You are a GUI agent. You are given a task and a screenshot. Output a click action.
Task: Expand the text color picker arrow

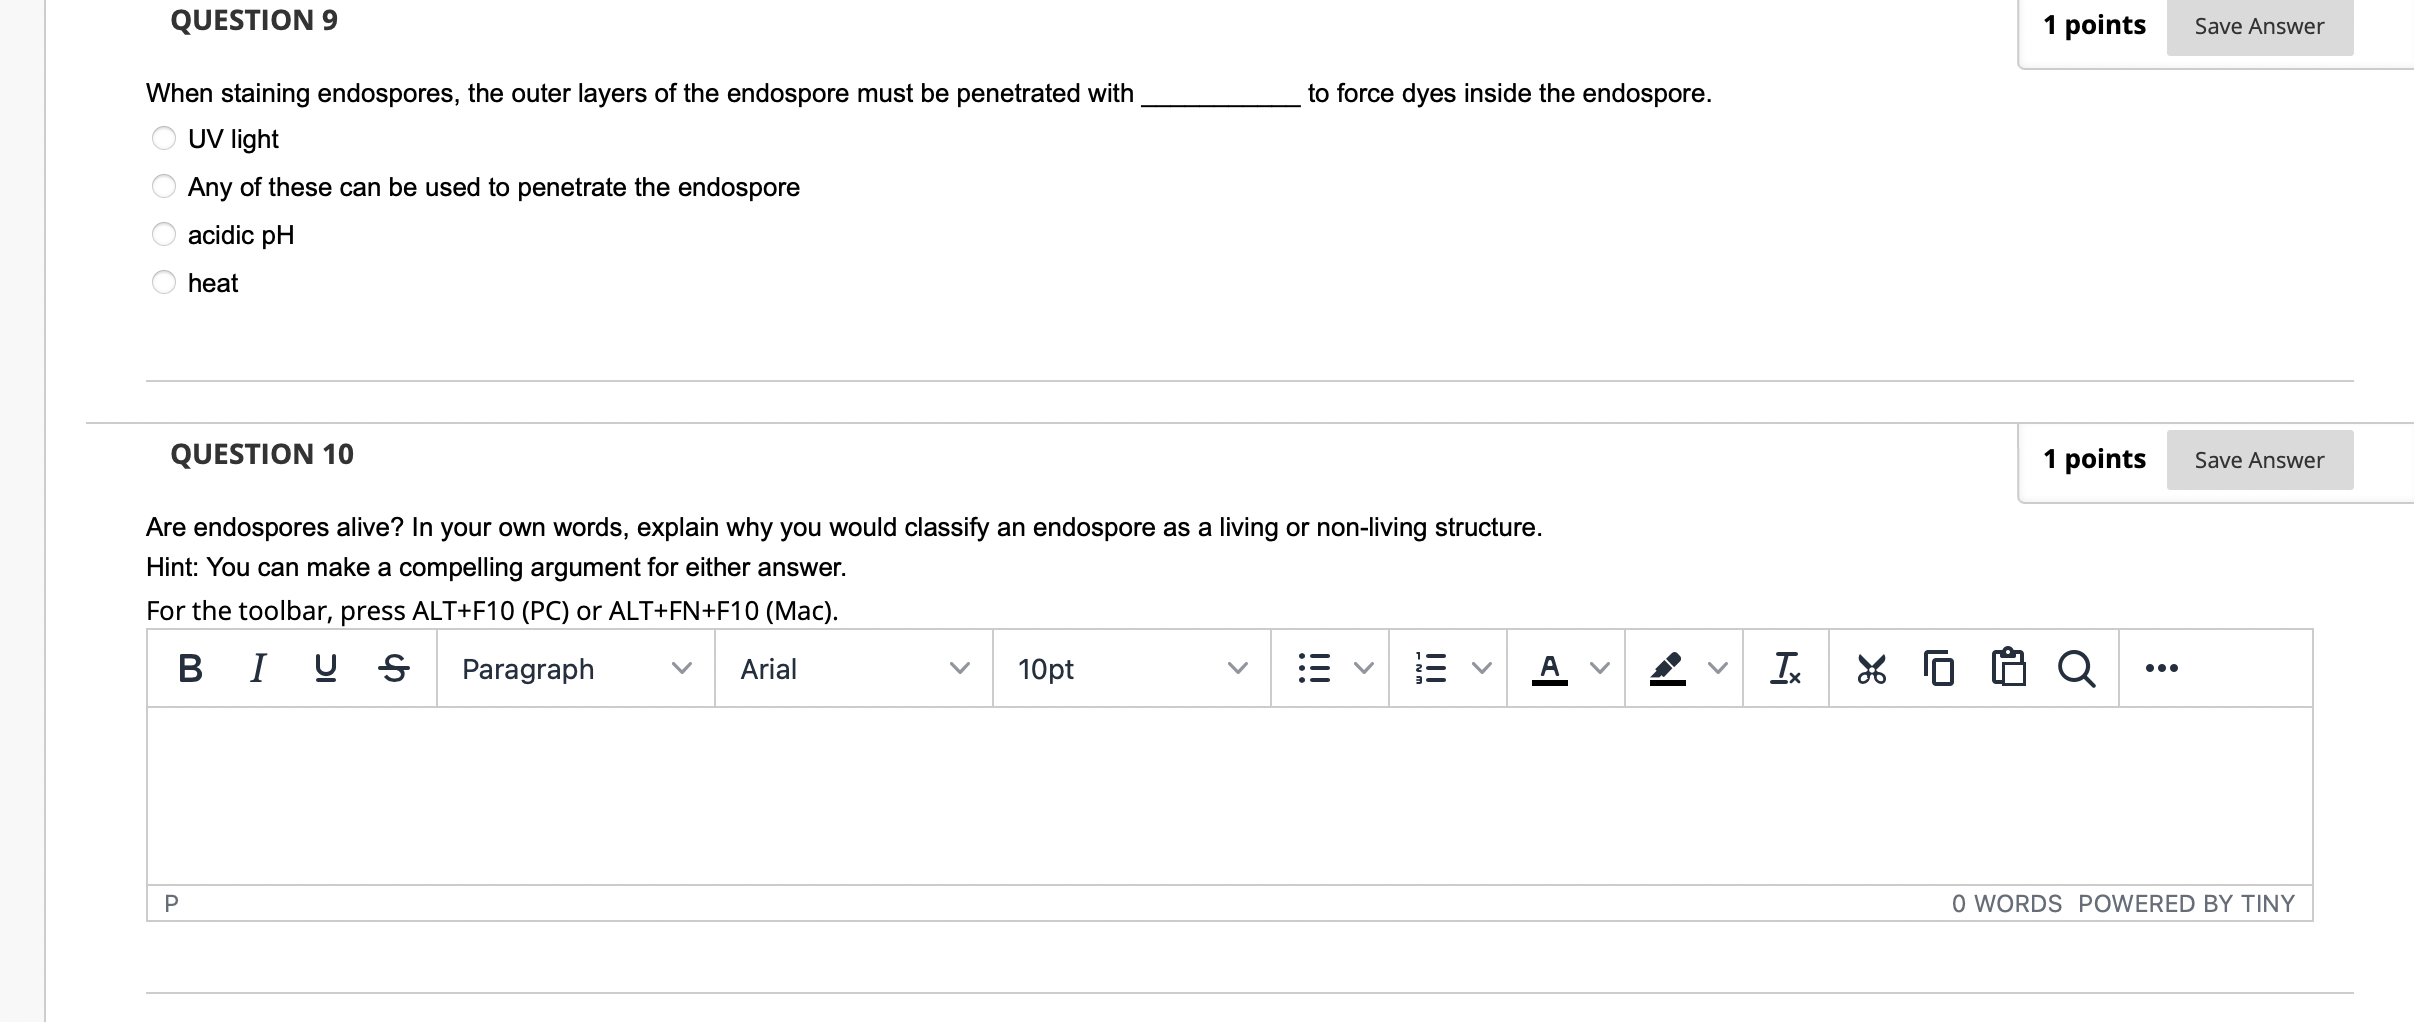click(x=1600, y=668)
